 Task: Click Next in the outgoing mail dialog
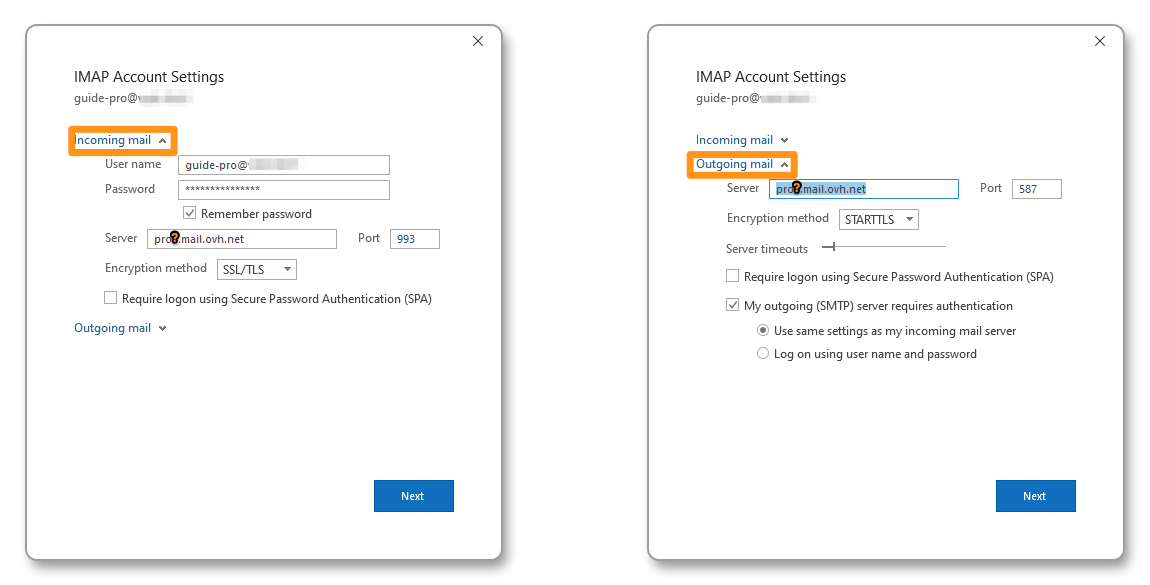point(1035,496)
